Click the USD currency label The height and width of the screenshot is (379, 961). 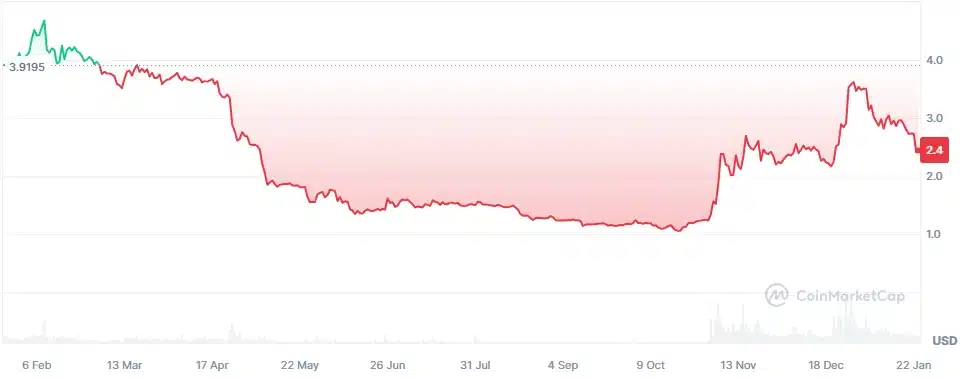(944, 340)
